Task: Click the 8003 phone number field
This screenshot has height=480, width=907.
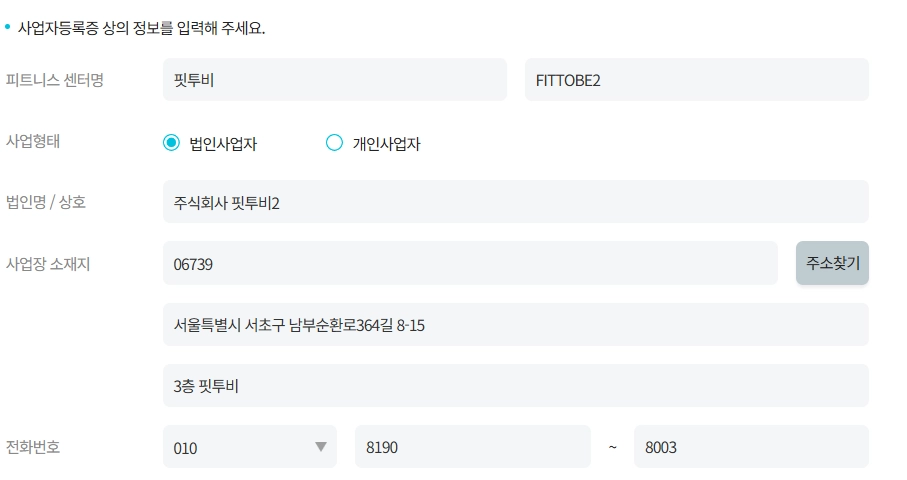Action: (x=750, y=447)
